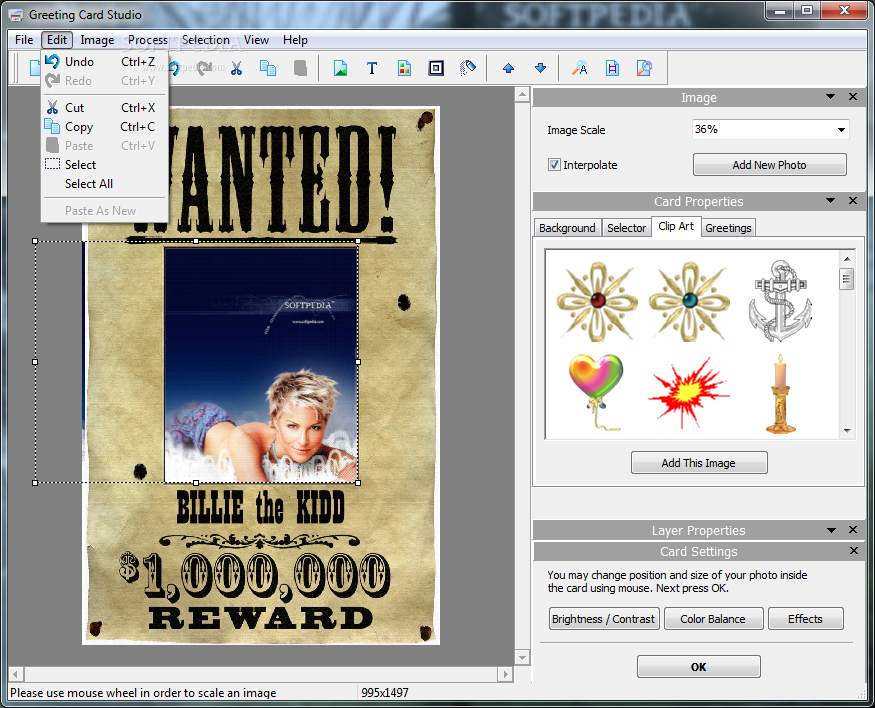Click canvas vertical scrollbar up arrow
875x708 pixels.
coord(522,95)
